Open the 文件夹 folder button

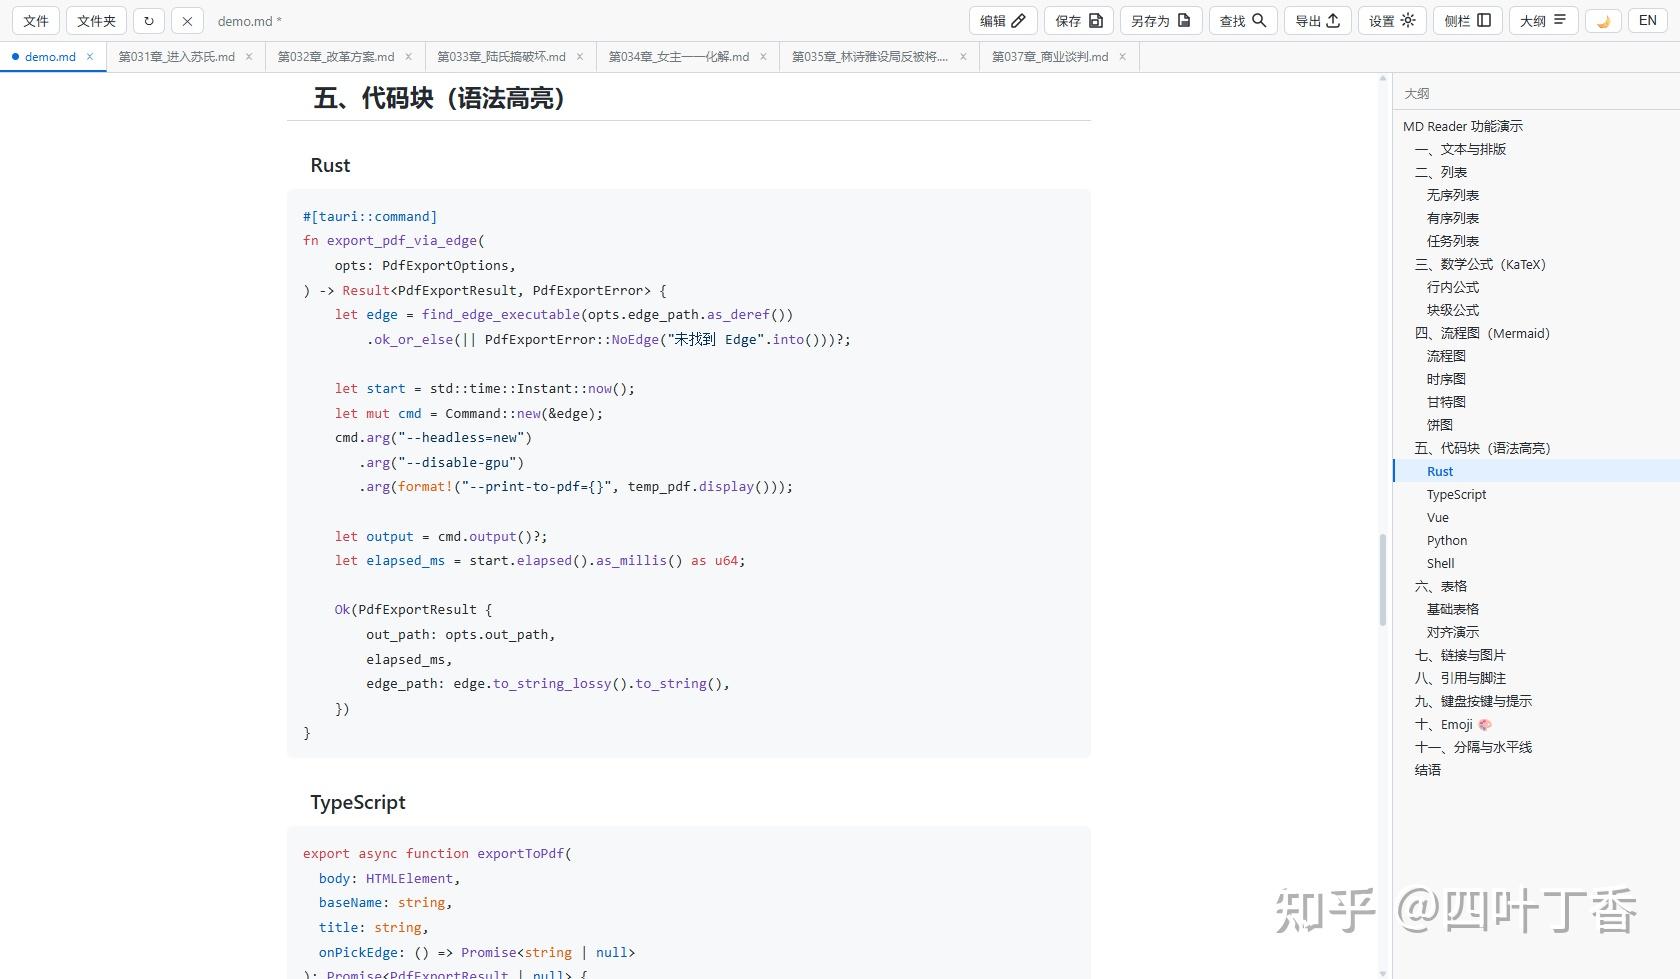point(96,21)
